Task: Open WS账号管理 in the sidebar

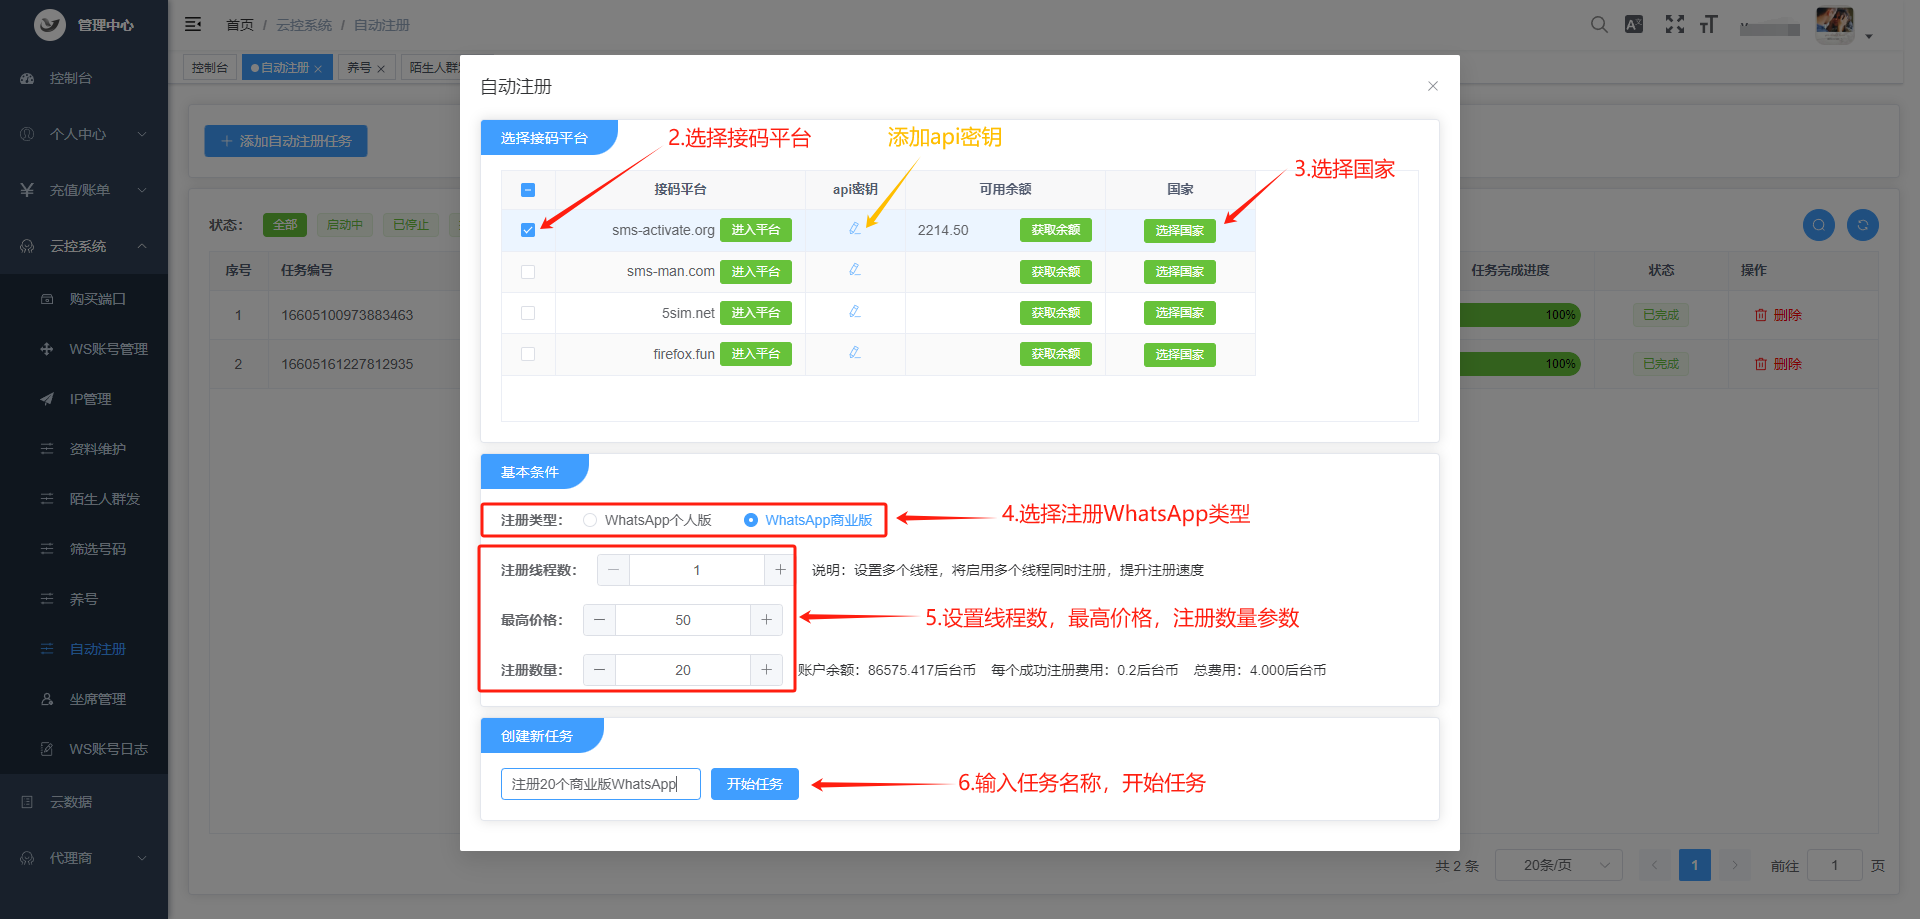Action: (108, 349)
